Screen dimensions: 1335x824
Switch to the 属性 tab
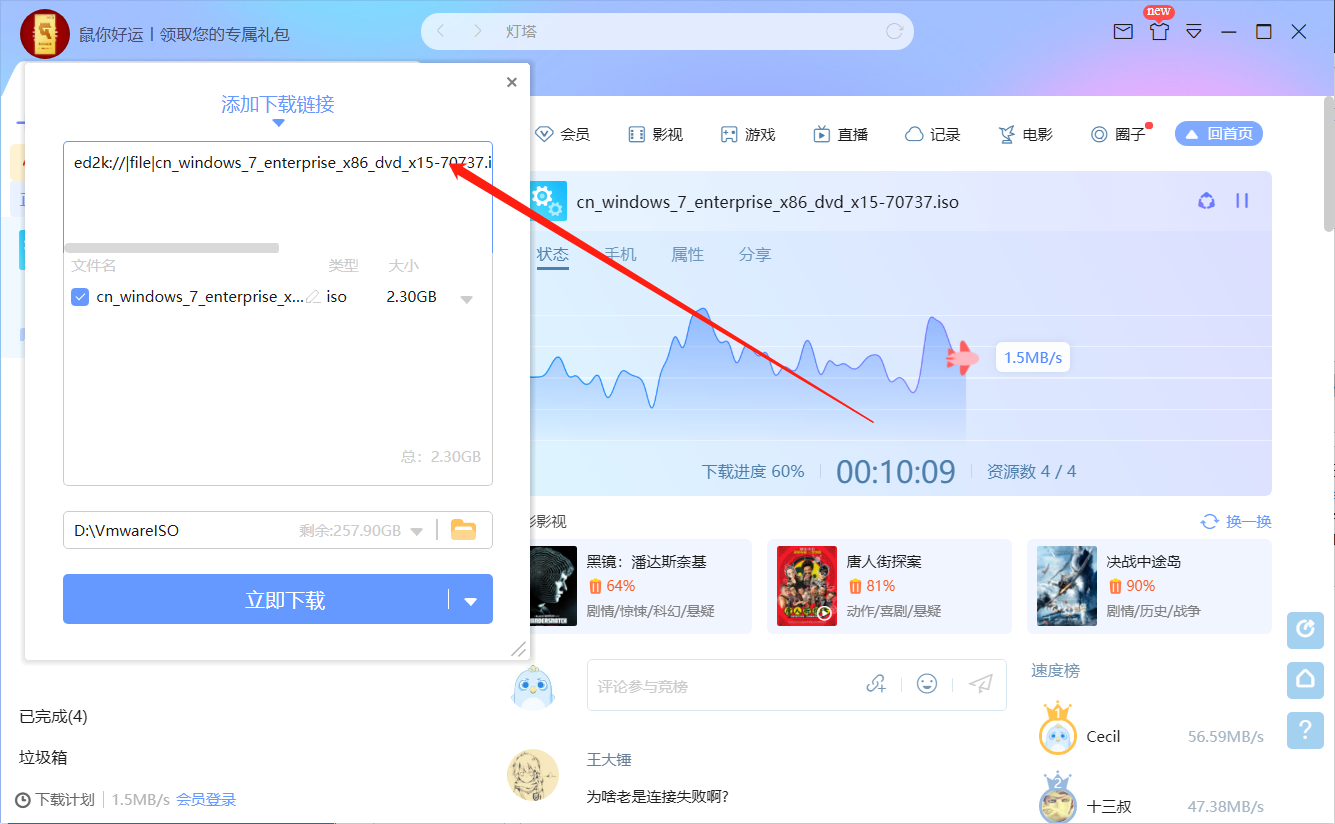[687, 255]
